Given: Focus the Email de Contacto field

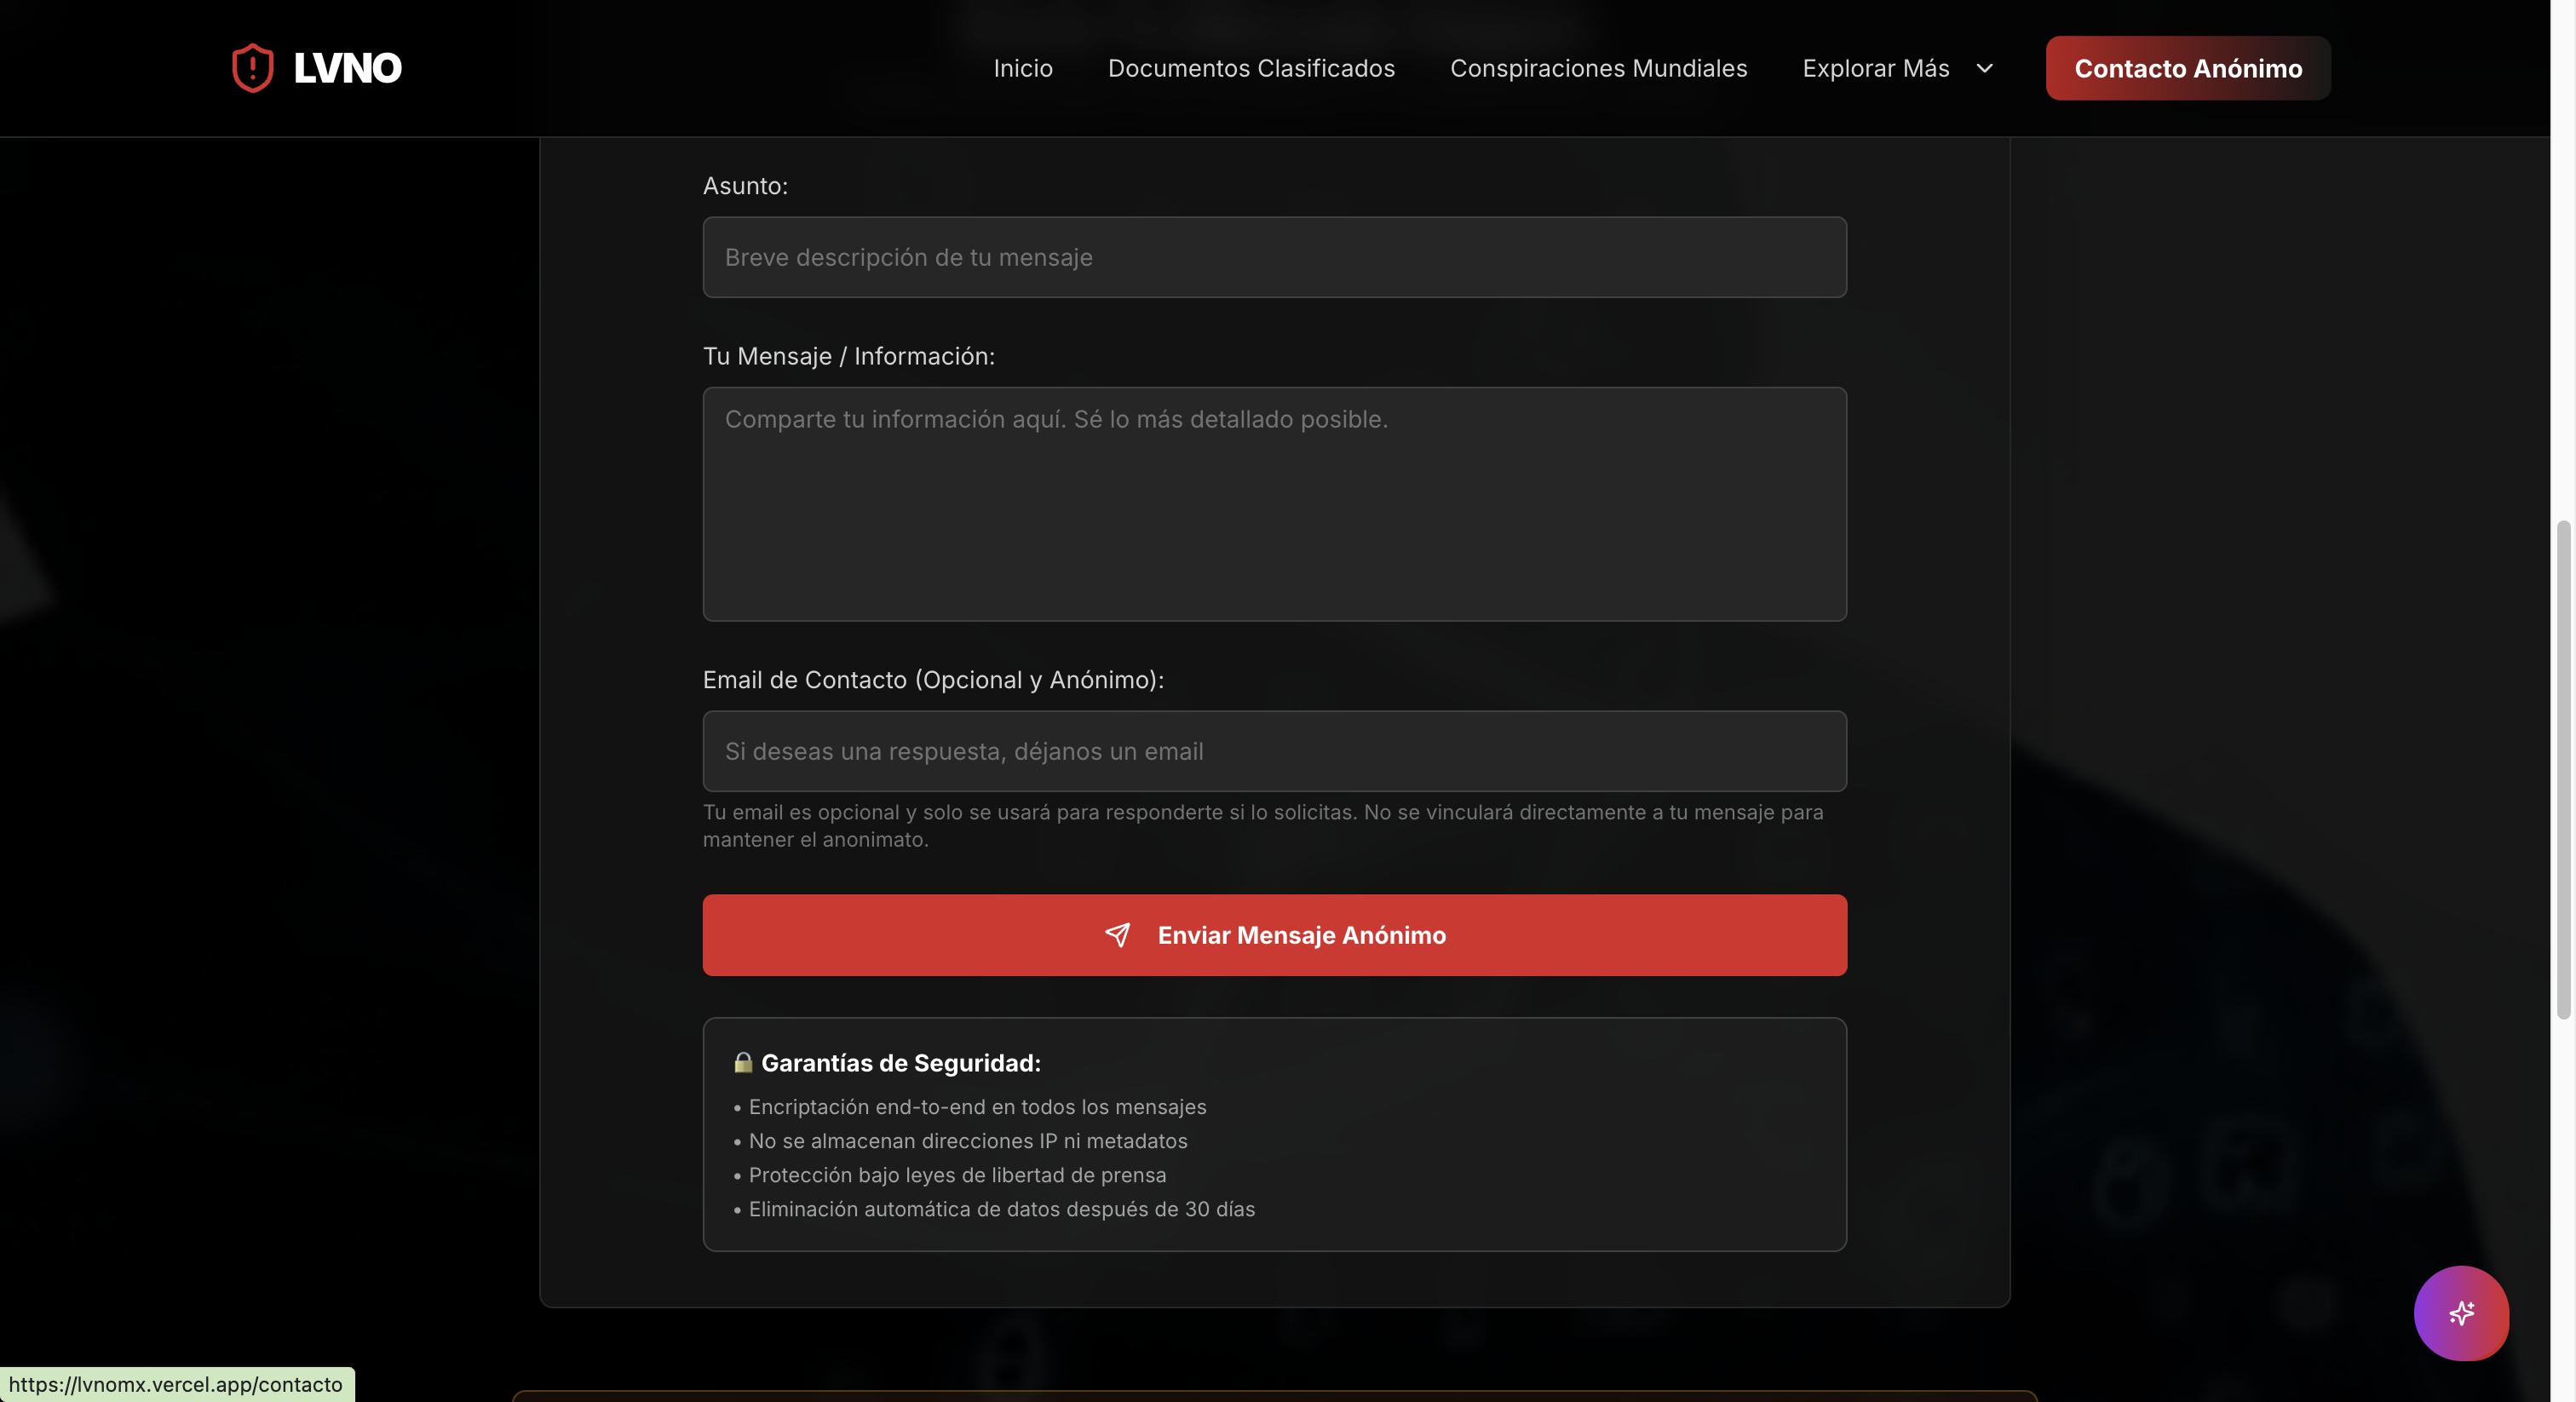Looking at the screenshot, I should 1274,751.
